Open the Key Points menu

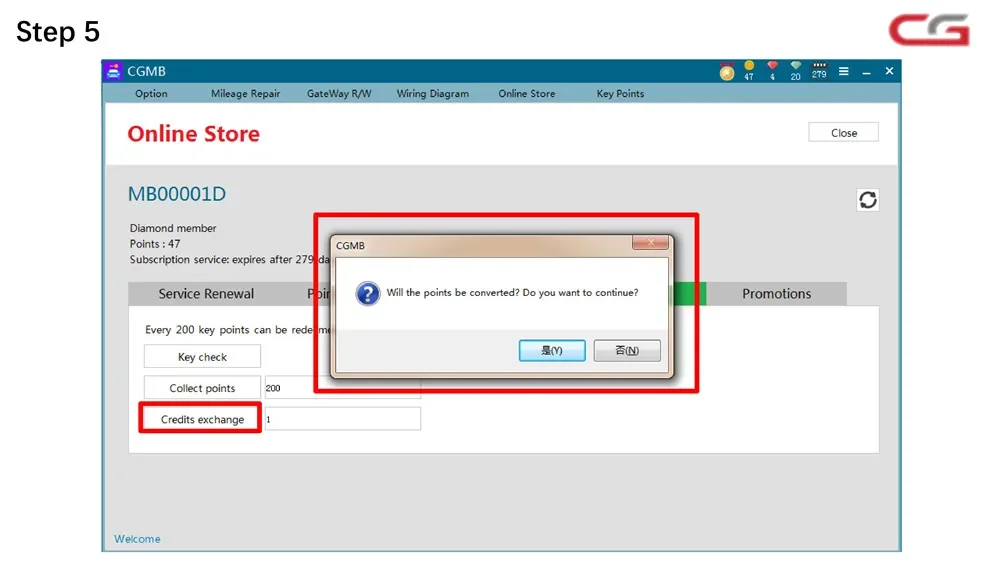coord(620,94)
